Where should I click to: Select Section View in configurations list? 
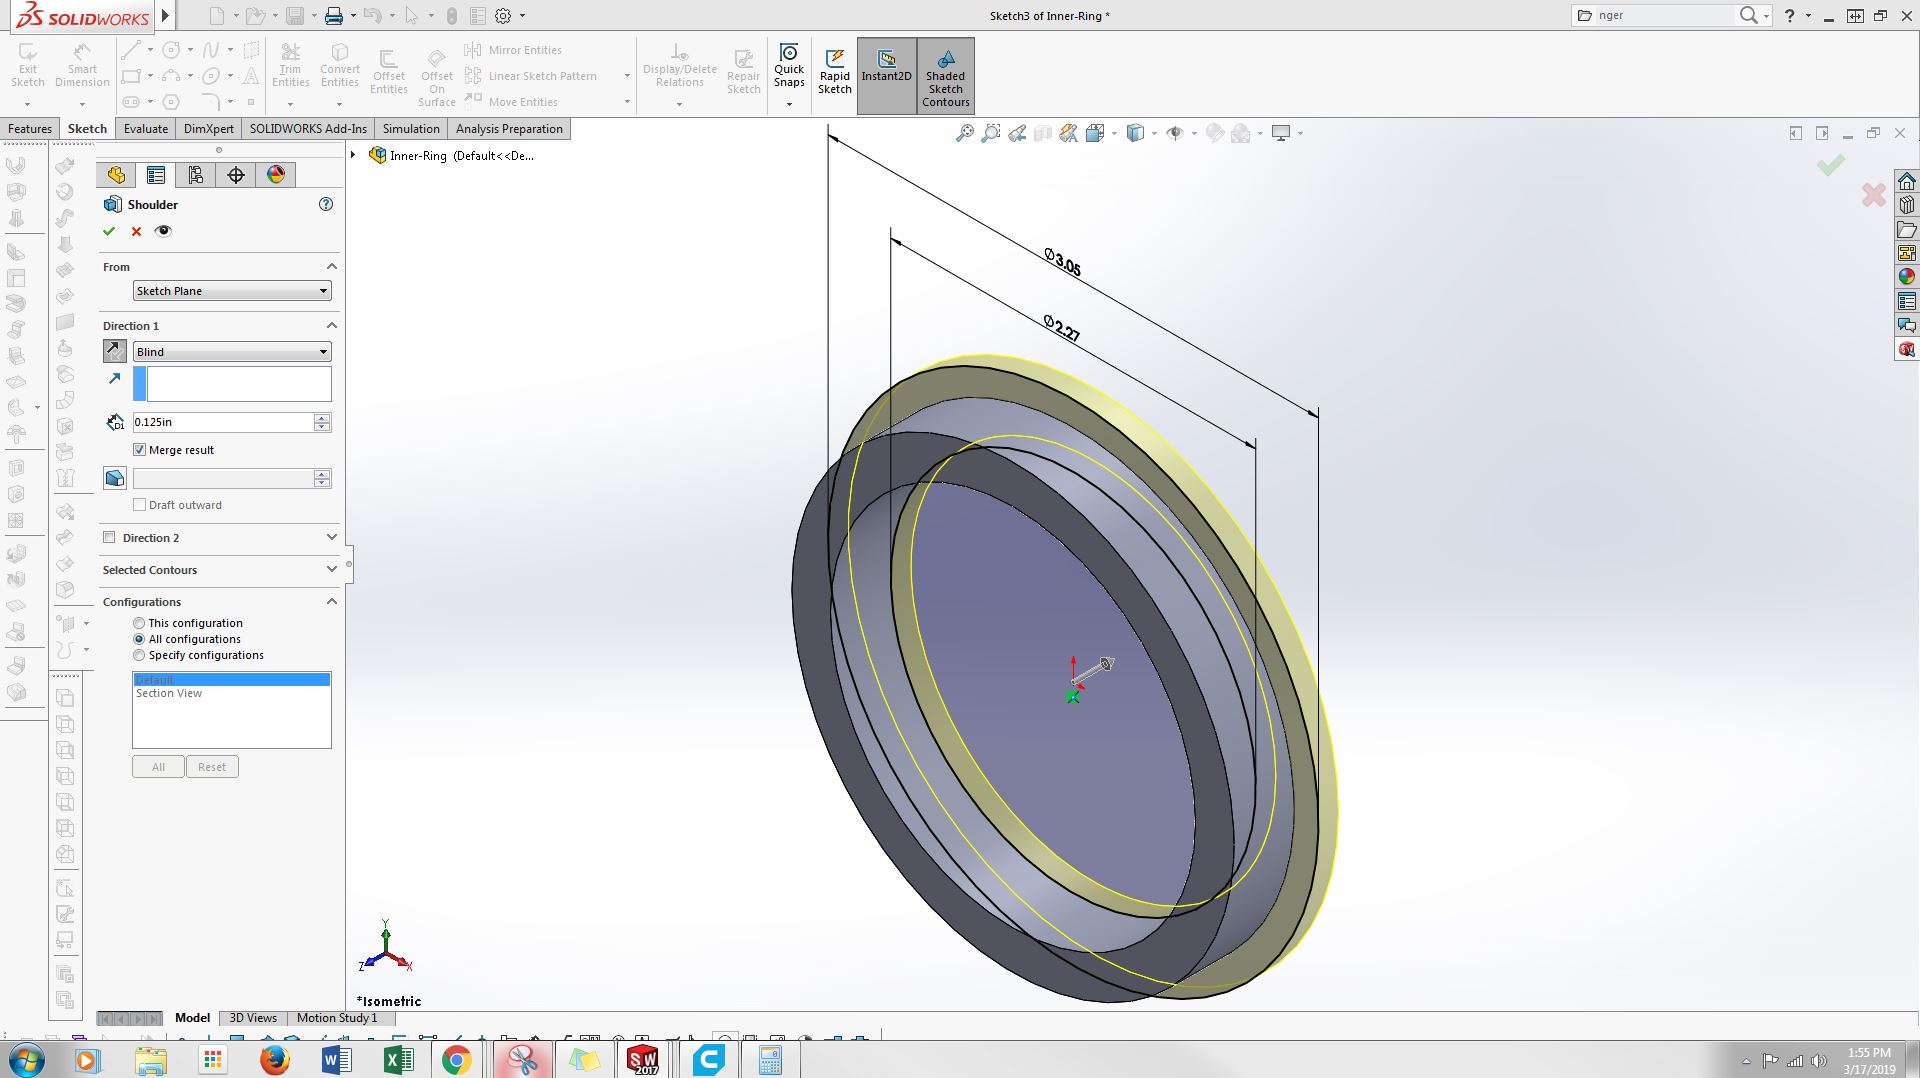[169, 693]
